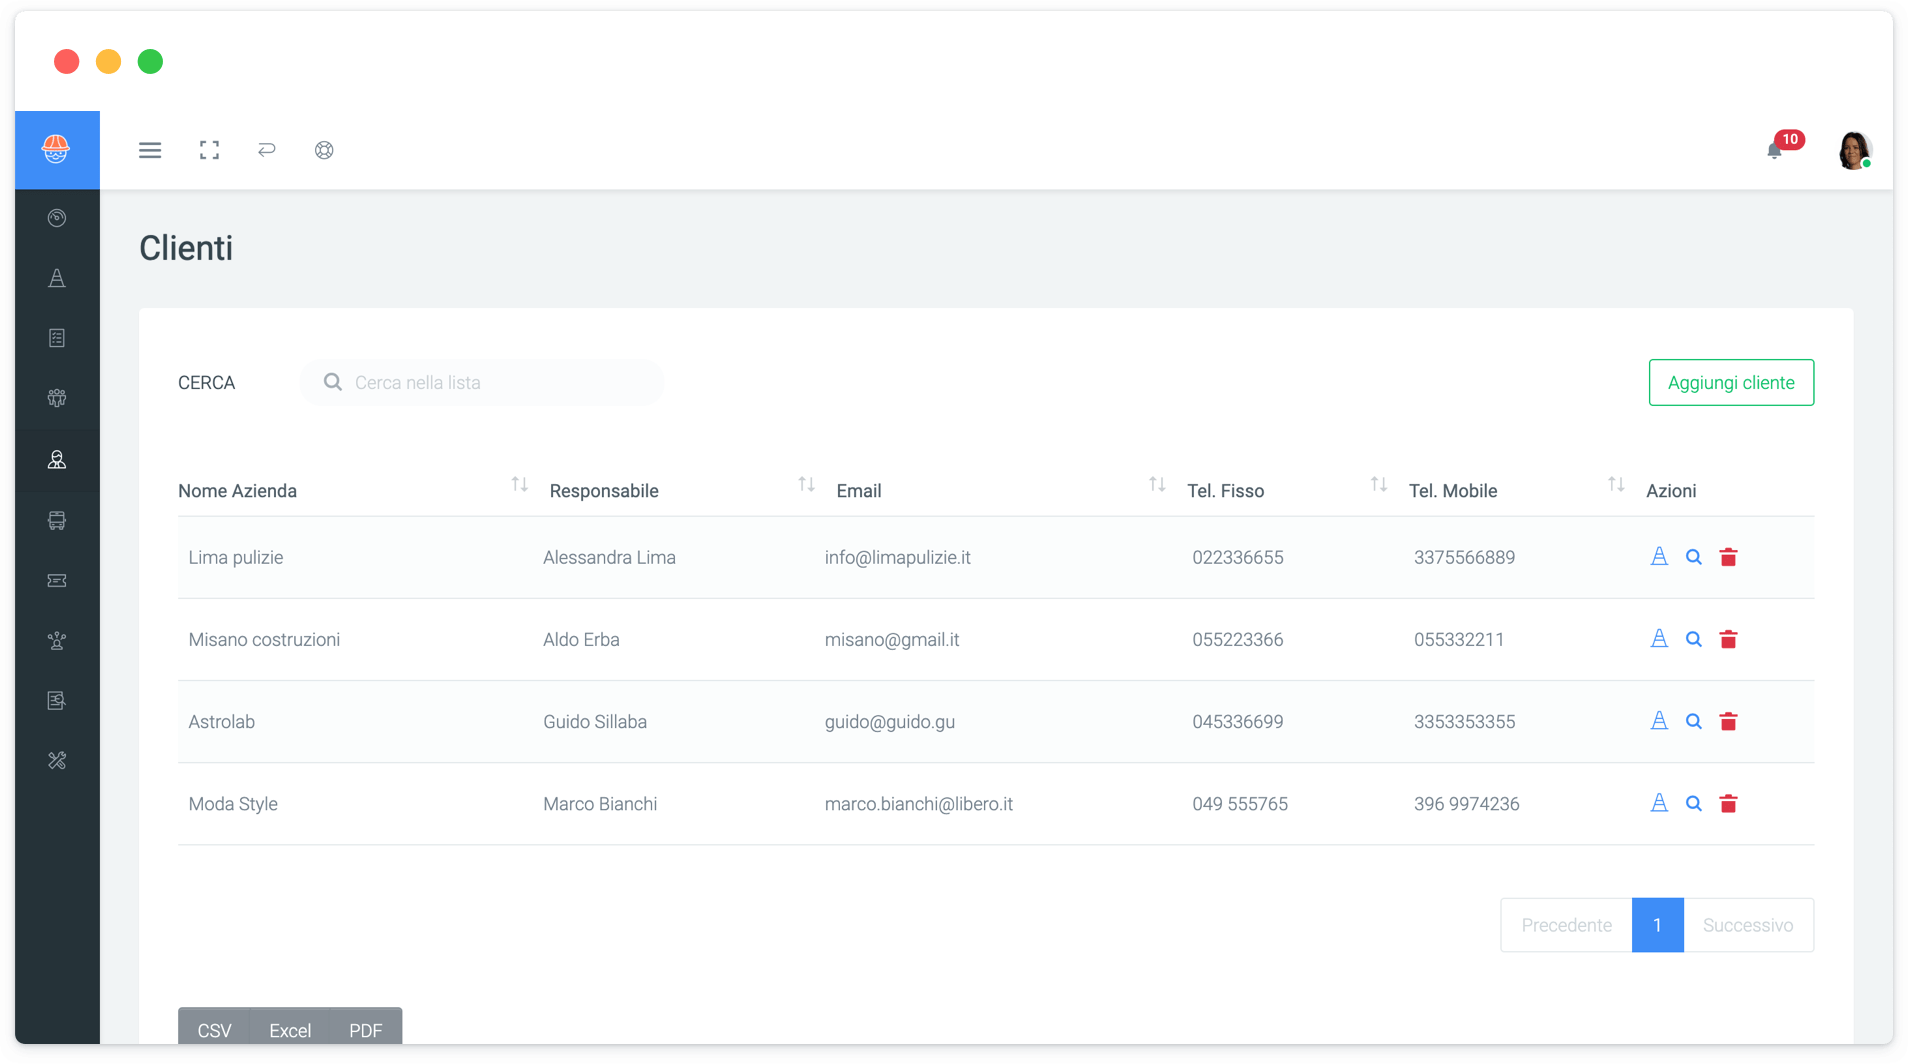Open the lifebuoy help icon
This screenshot has height=1064, width=1908.
pos(324,150)
